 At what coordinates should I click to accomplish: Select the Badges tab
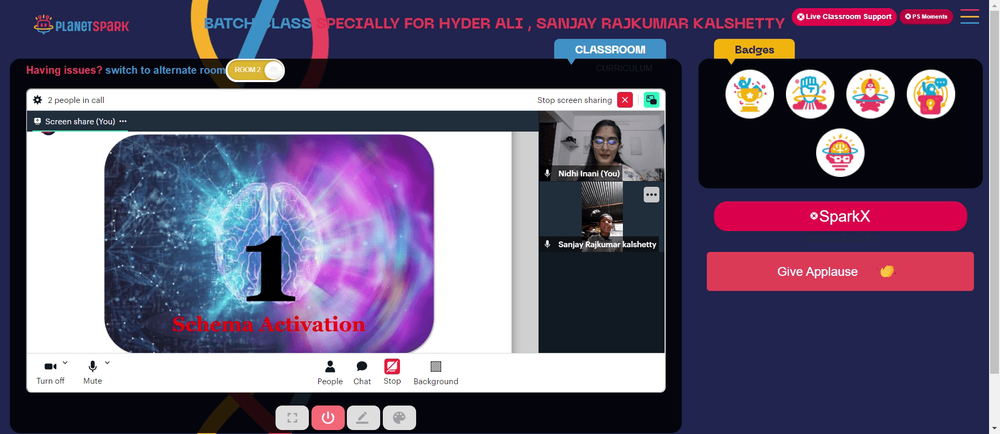coord(754,49)
